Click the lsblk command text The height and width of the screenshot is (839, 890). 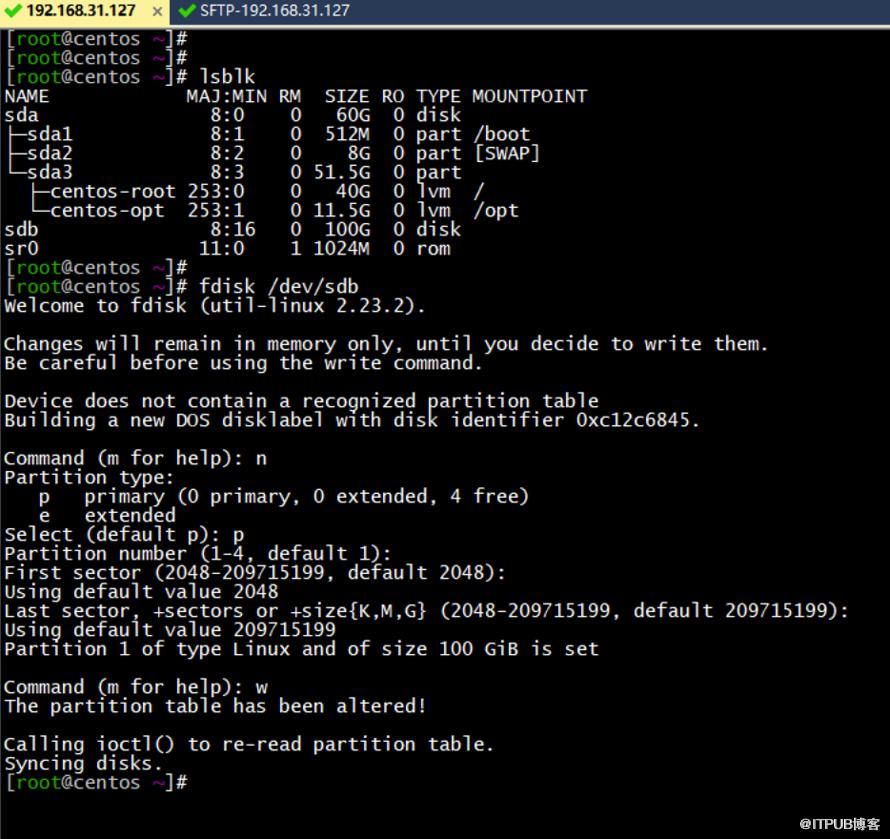point(227,77)
